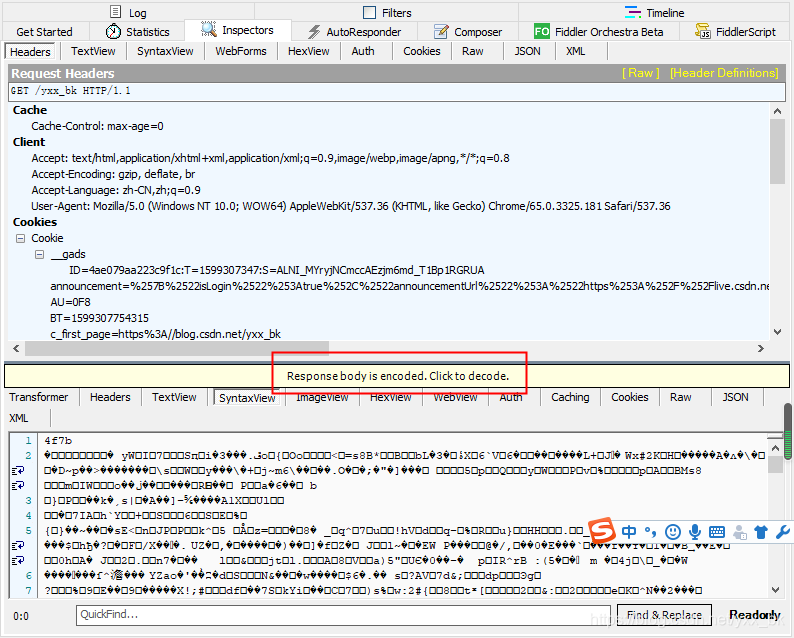Click the Timeline bars icon
The height and width of the screenshot is (638, 794).
(632, 12)
